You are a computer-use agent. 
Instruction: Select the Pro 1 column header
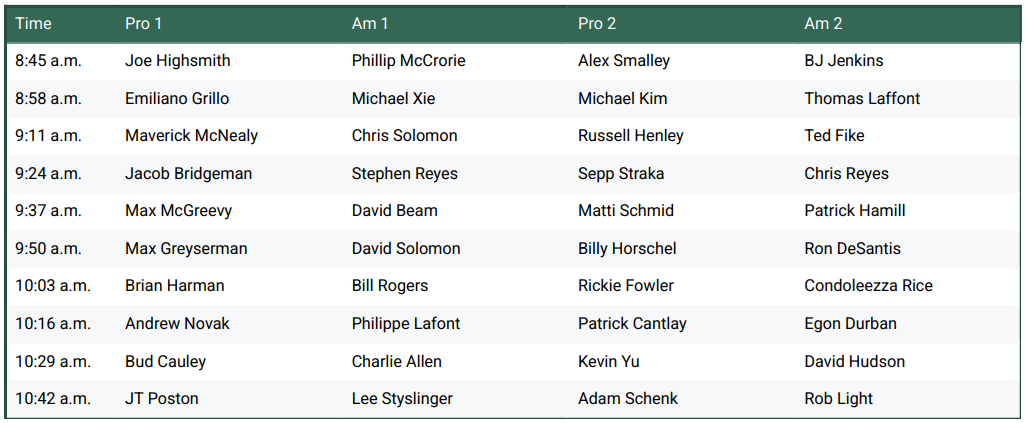pos(144,23)
